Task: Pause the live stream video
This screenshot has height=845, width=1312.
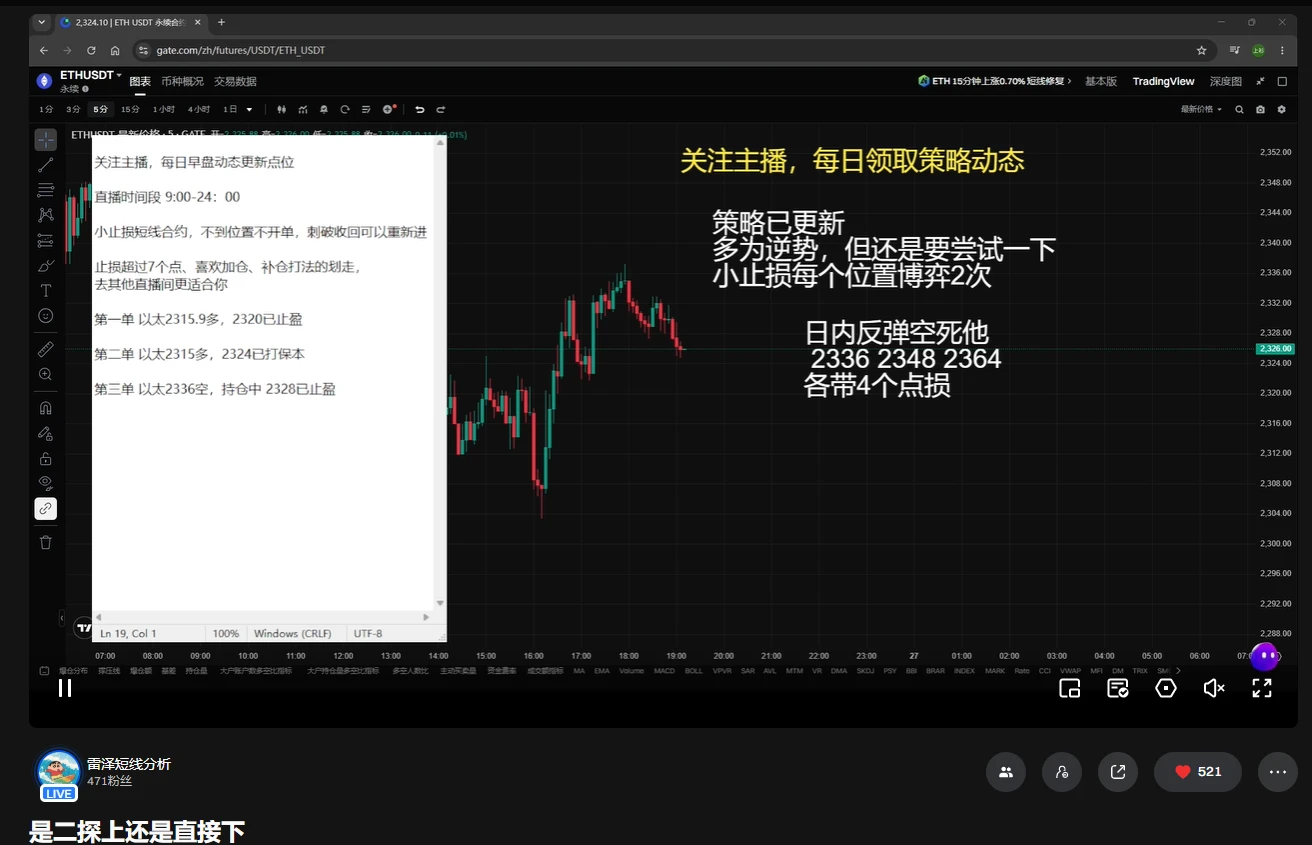Action: (65, 688)
